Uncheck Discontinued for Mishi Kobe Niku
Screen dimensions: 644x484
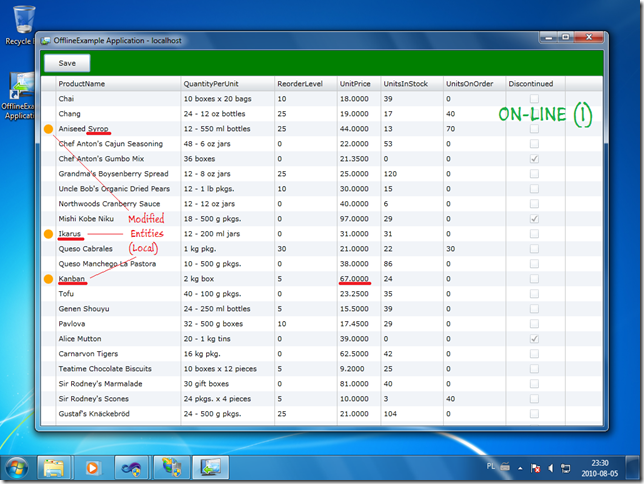[x=534, y=219]
